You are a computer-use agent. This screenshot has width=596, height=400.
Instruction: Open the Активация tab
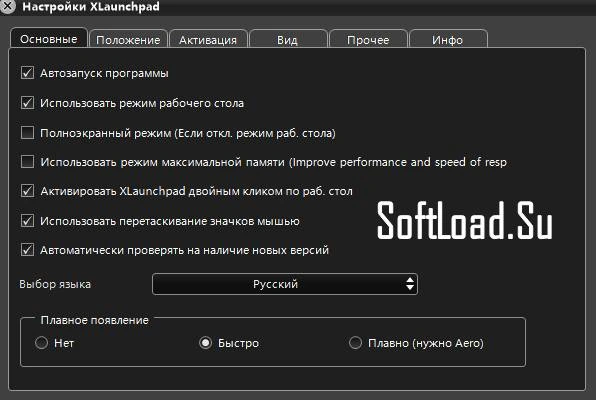(x=208, y=39)
